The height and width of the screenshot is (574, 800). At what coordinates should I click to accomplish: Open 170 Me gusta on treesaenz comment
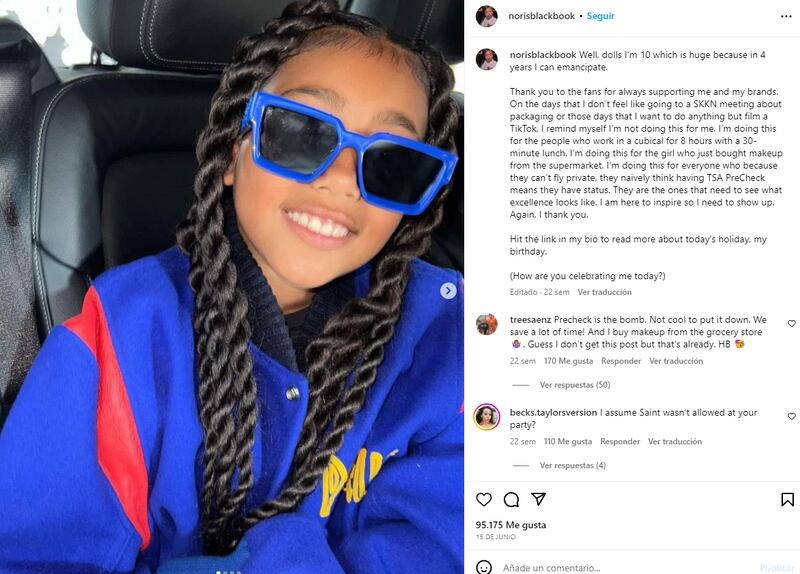coord(568,361)
